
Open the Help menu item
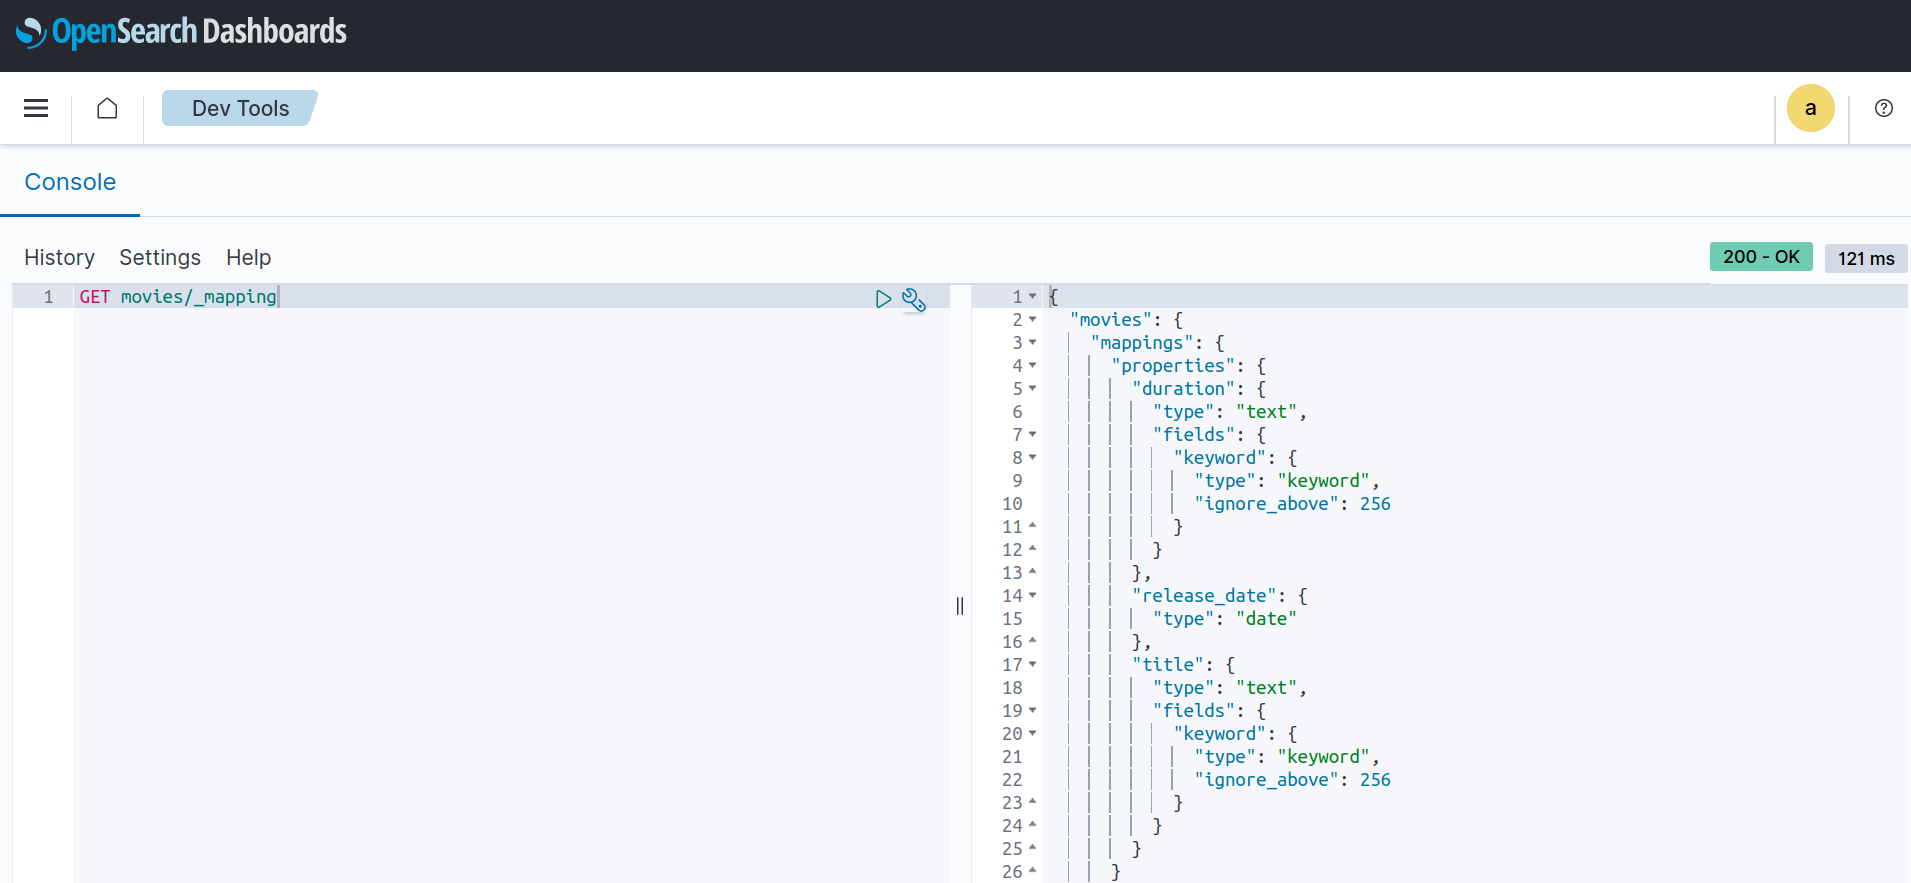(x=248, y=258)
